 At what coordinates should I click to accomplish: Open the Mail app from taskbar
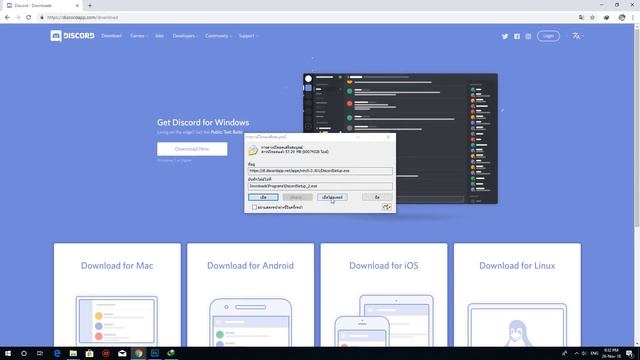[x=122, y=353]
